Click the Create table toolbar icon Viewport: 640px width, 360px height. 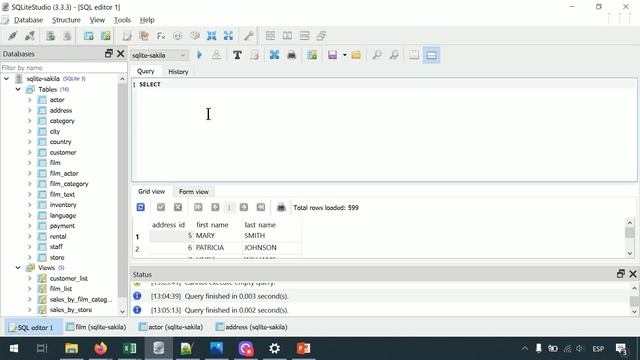point(89,36)
